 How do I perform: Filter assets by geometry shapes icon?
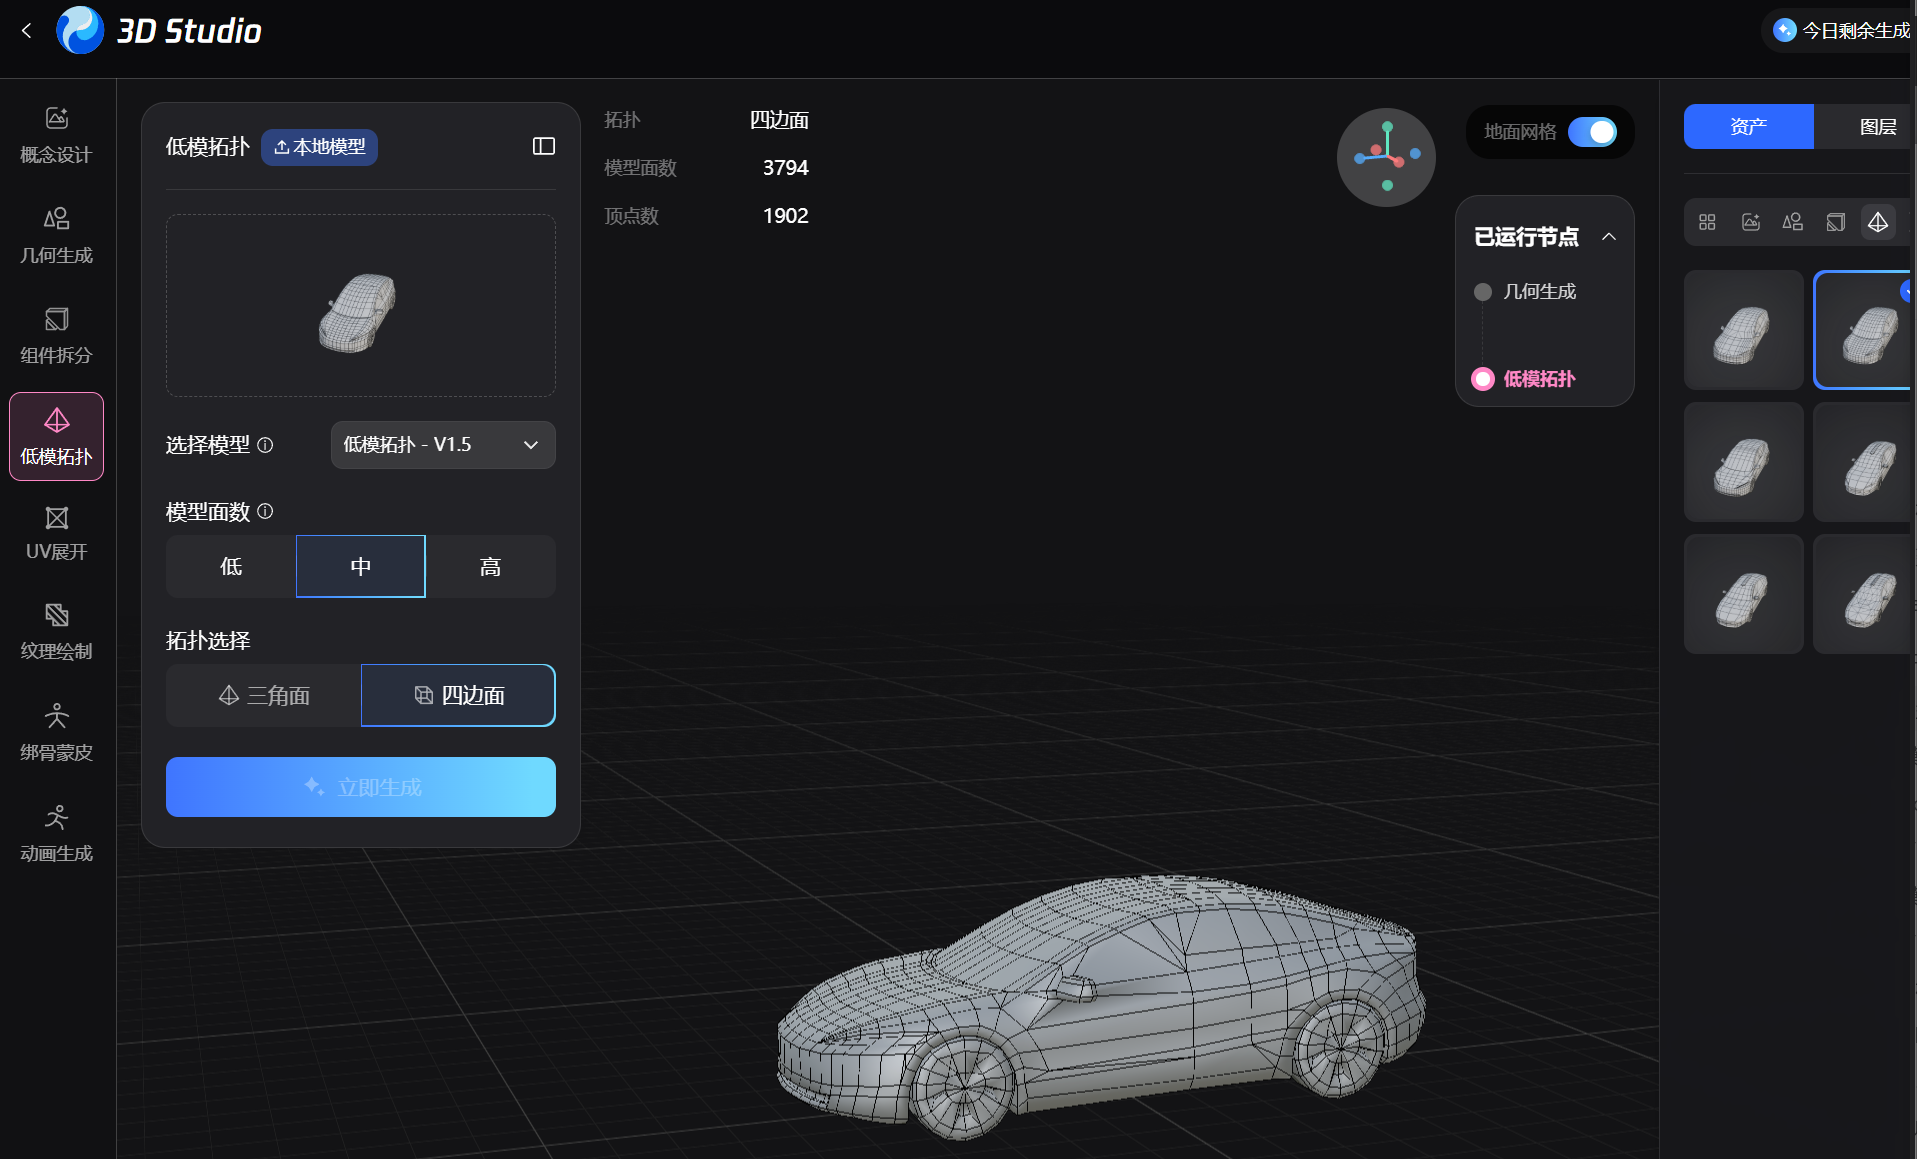point(1793,222)
